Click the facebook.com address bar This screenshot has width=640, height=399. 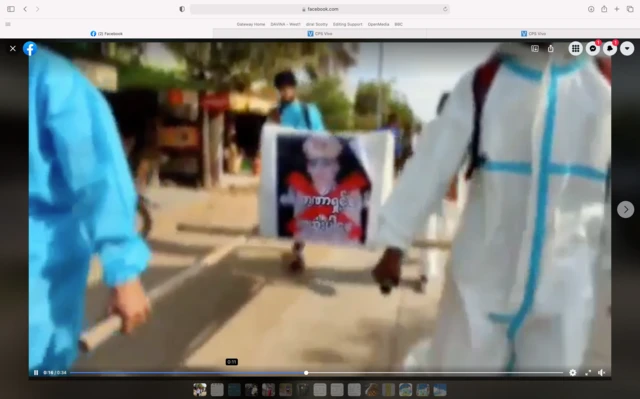pyautogui.click(x=320, y=9)
